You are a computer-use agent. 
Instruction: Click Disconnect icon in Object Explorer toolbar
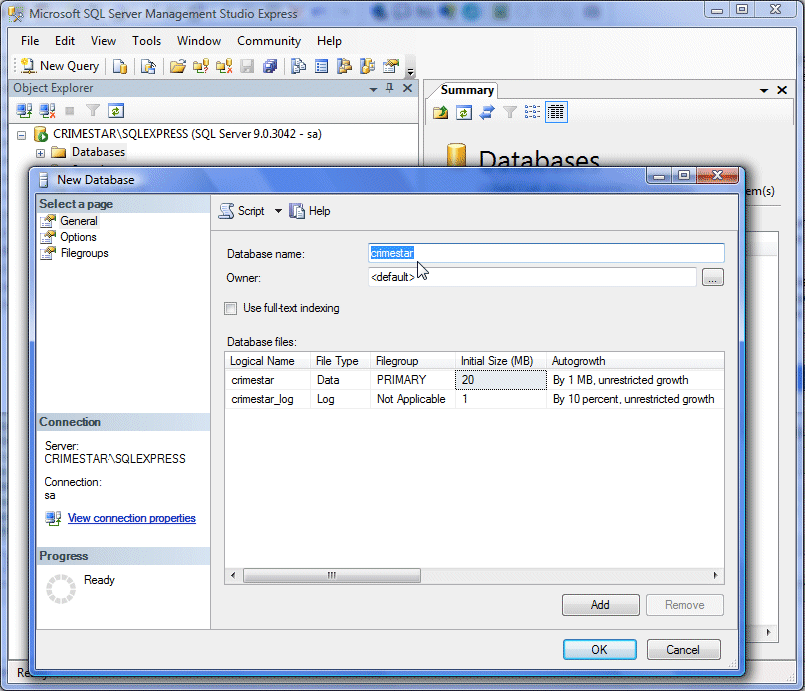tap(47, 111)
